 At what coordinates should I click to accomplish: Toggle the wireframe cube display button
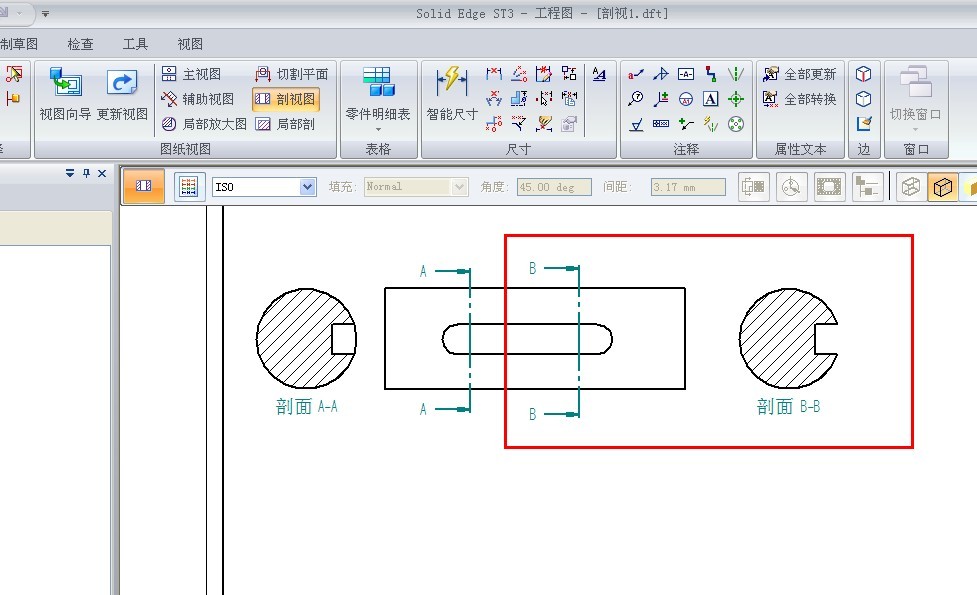(x=911, y=187)
